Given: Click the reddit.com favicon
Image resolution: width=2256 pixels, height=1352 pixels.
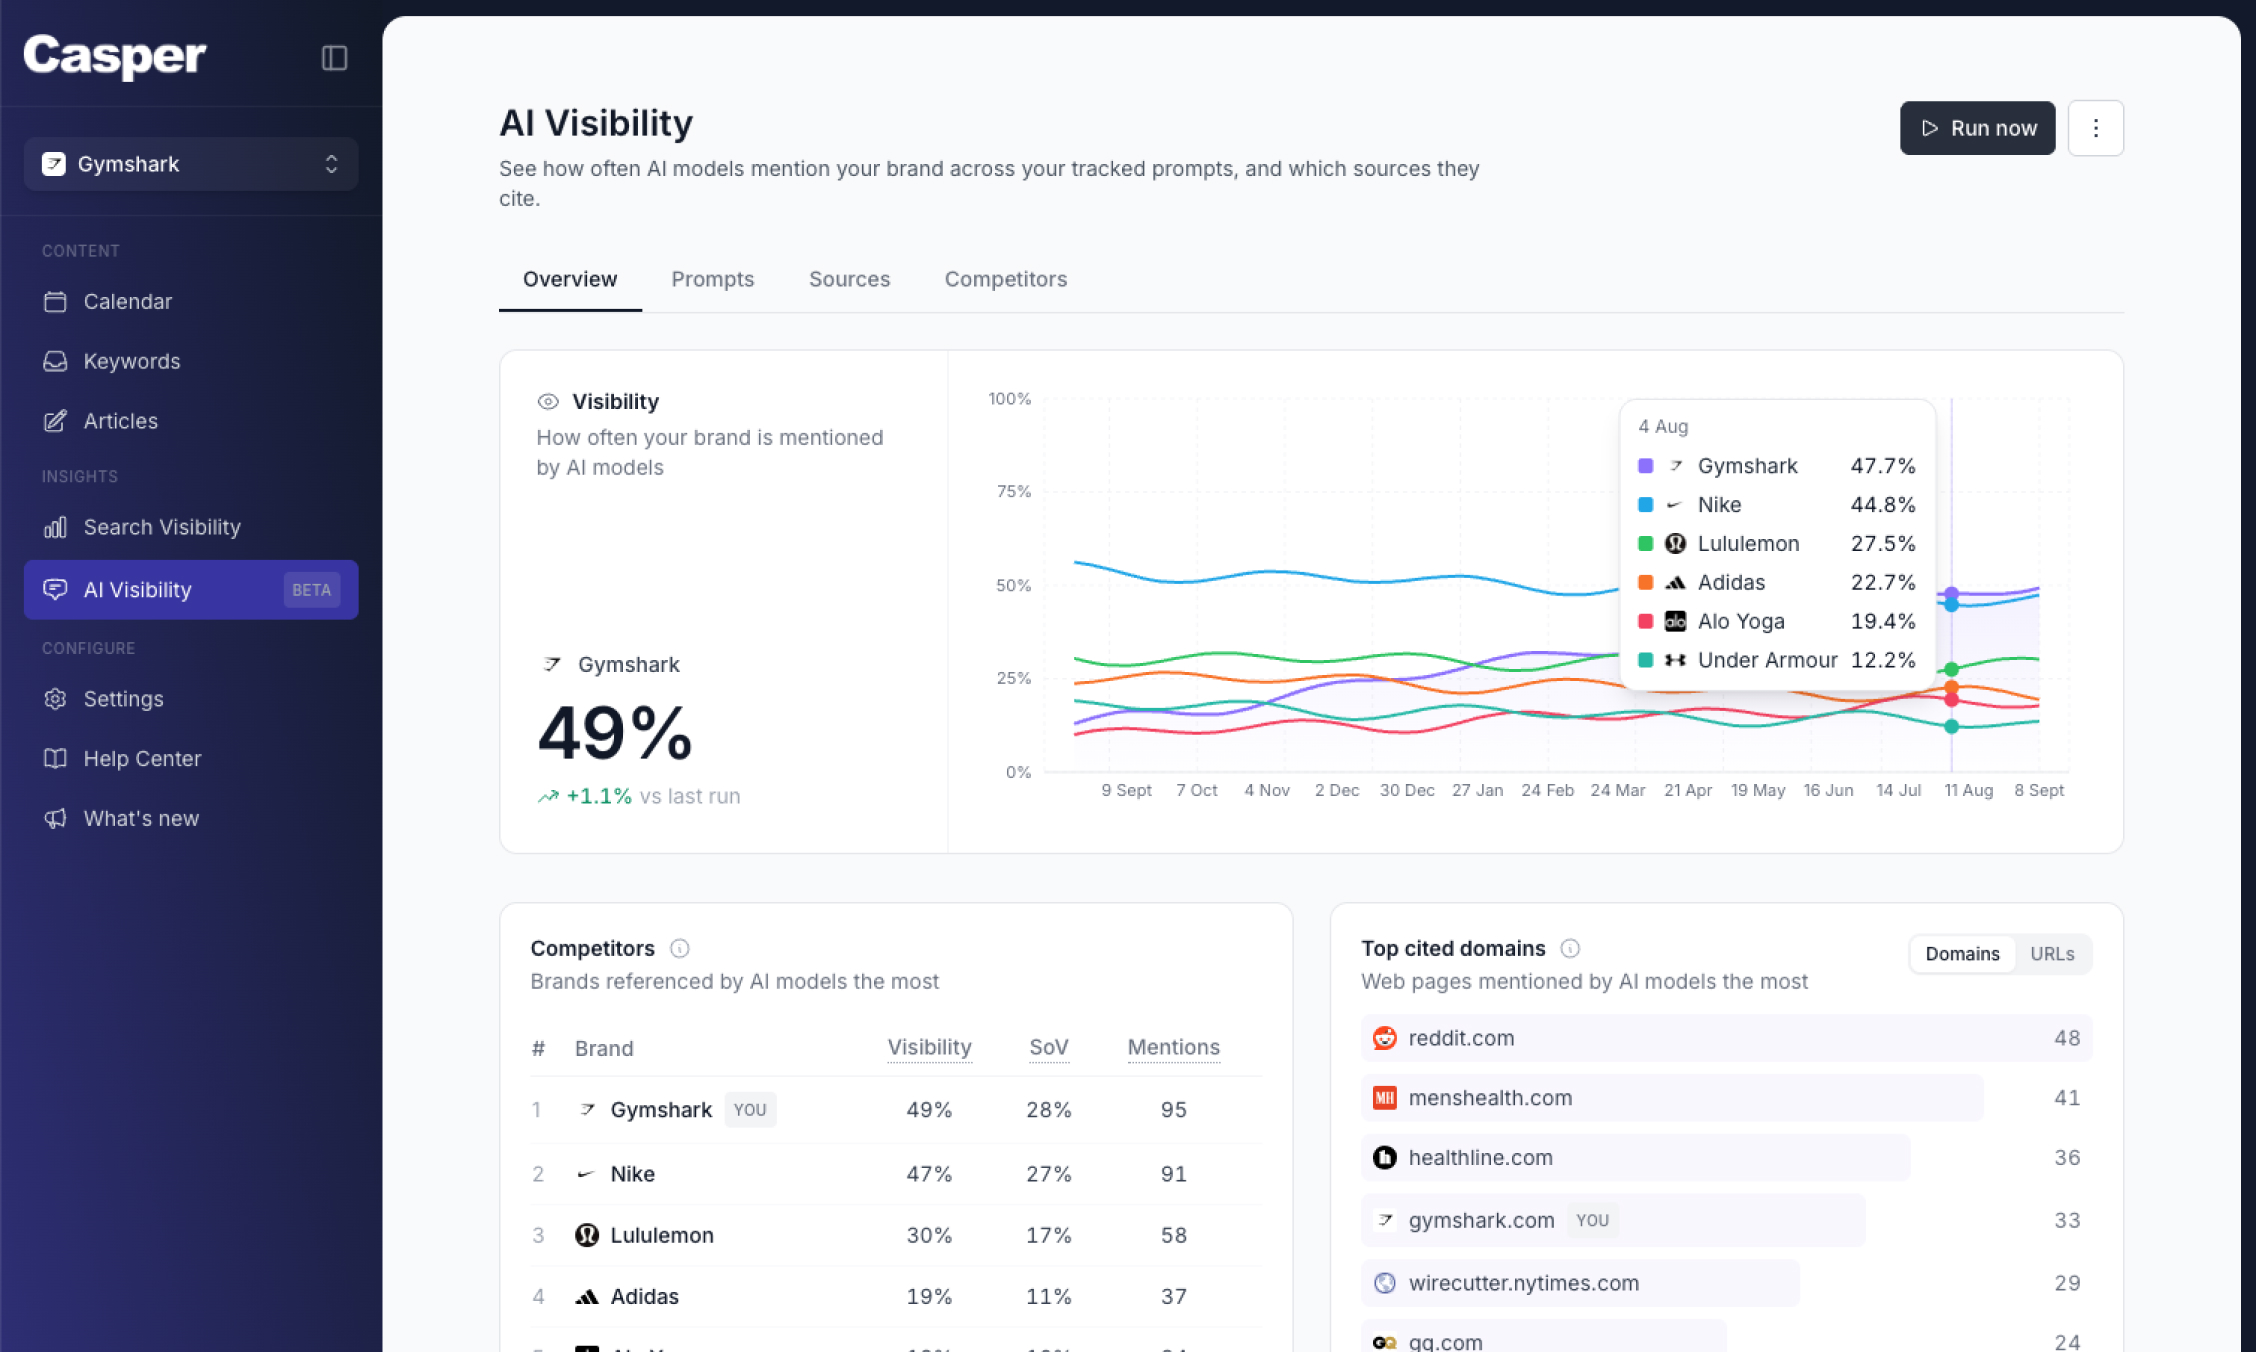Looking at the screenshot, I should coord(1384,1038).
